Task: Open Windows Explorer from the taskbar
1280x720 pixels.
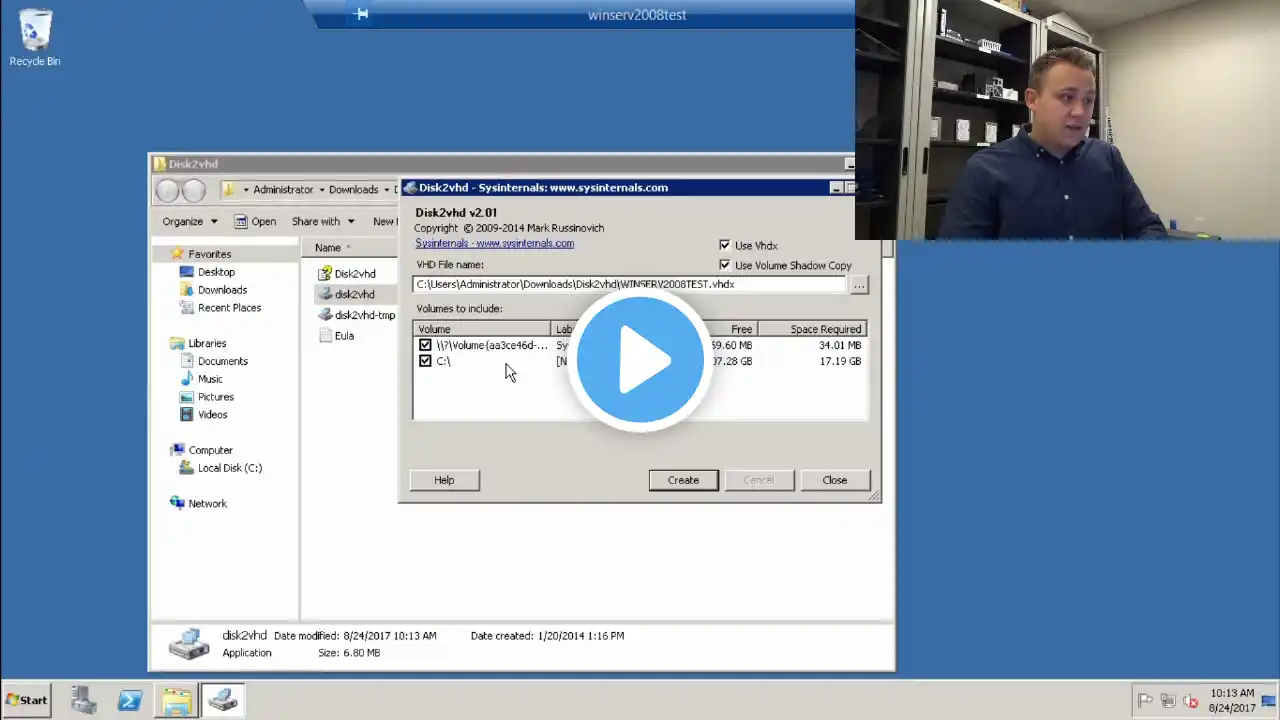Action: [x=177, y=700]
